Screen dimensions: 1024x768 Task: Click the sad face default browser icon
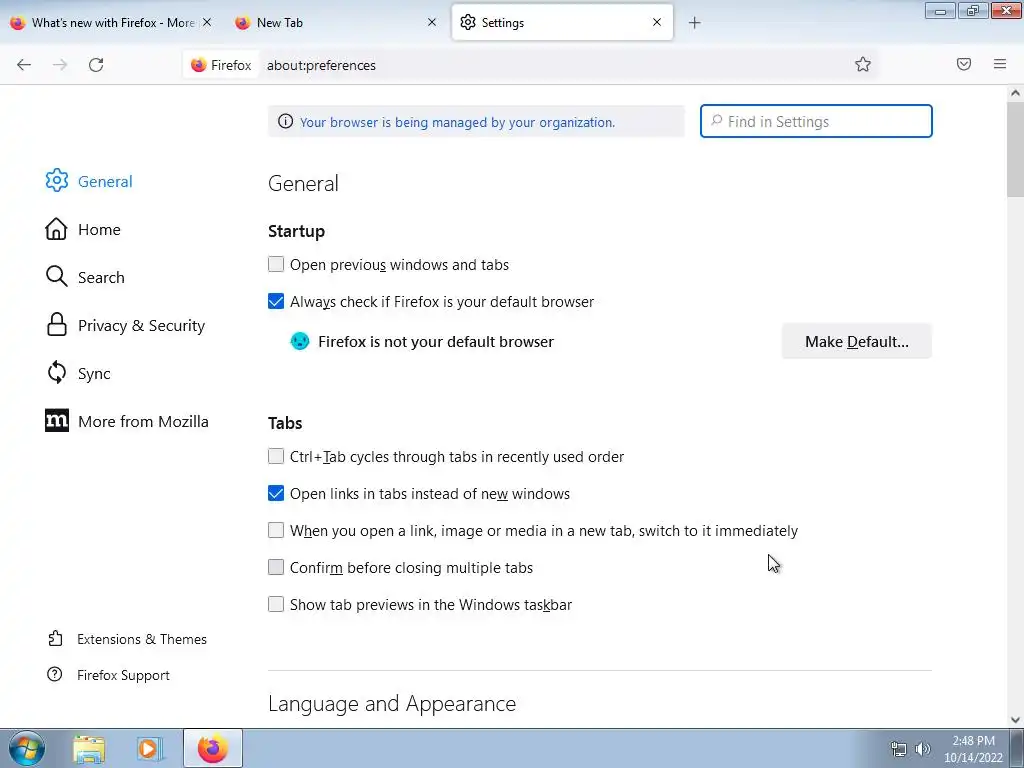[x=300, y=341]
